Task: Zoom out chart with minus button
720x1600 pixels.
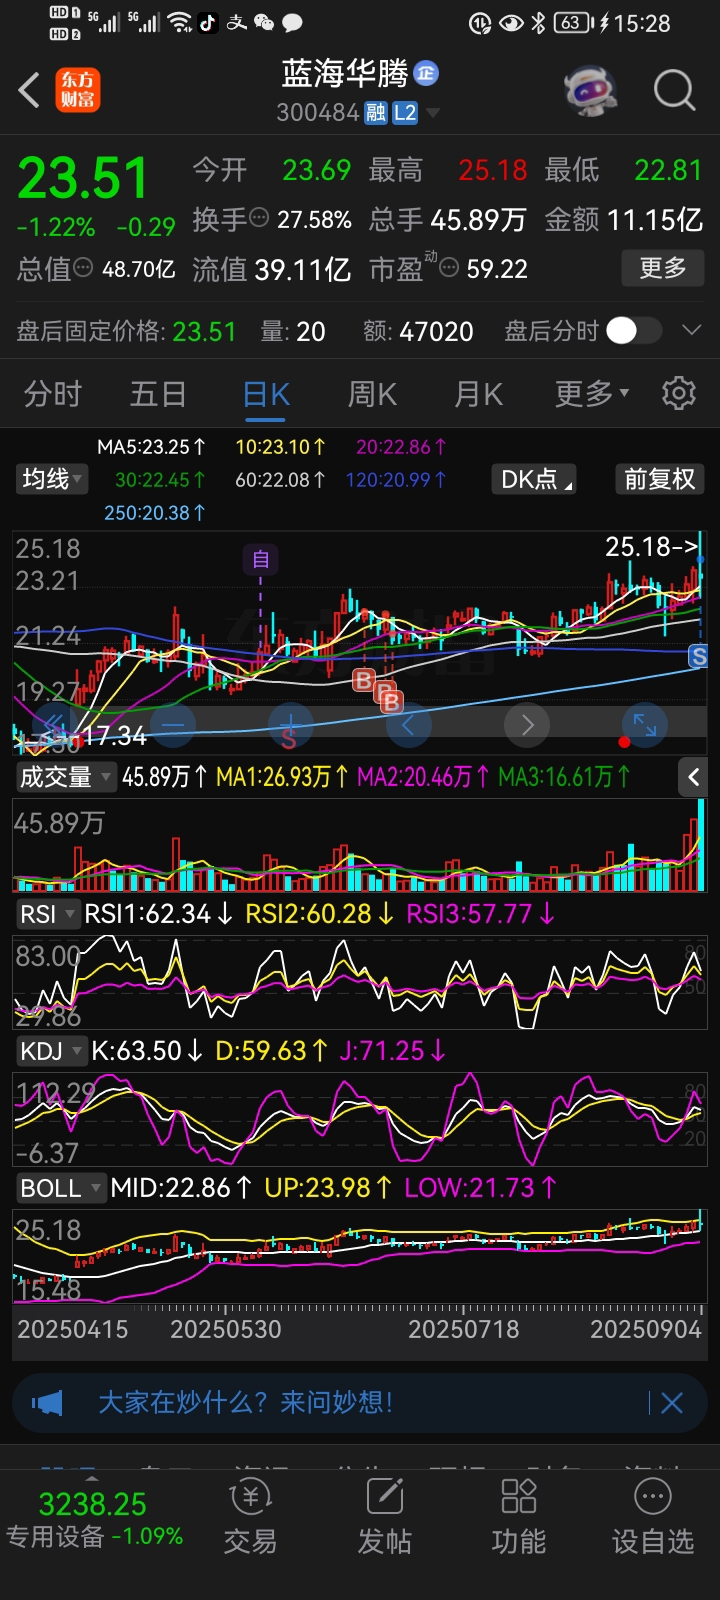Action: (x=173, y=725)
